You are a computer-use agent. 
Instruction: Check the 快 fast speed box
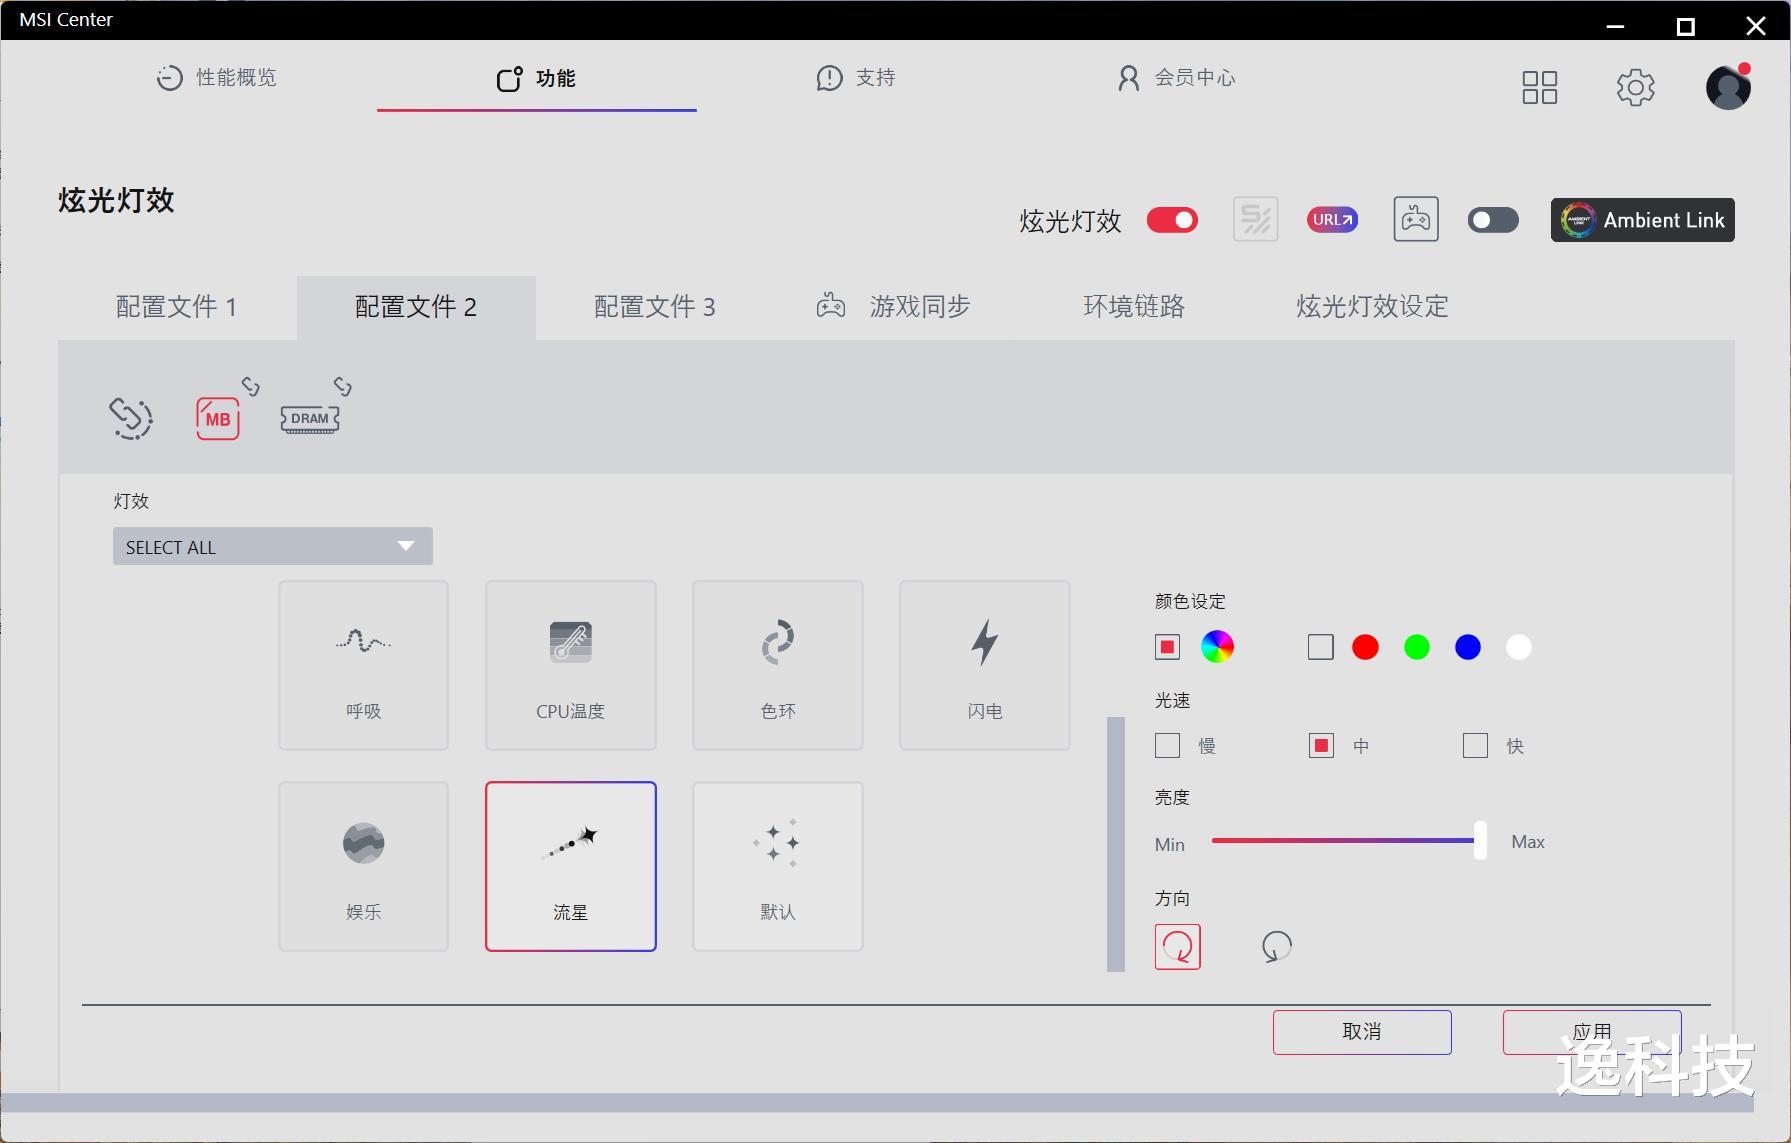pyautogui.click(x=1475, y=746)
